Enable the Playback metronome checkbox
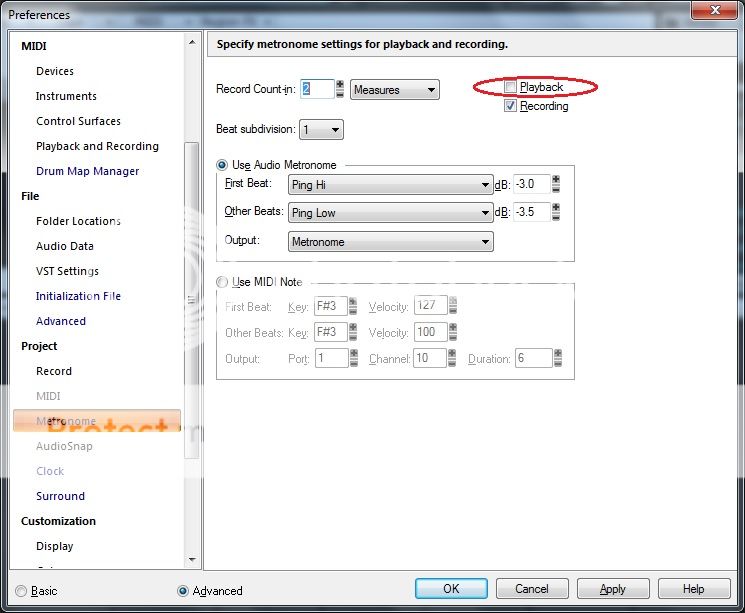 tap(511, 88)
